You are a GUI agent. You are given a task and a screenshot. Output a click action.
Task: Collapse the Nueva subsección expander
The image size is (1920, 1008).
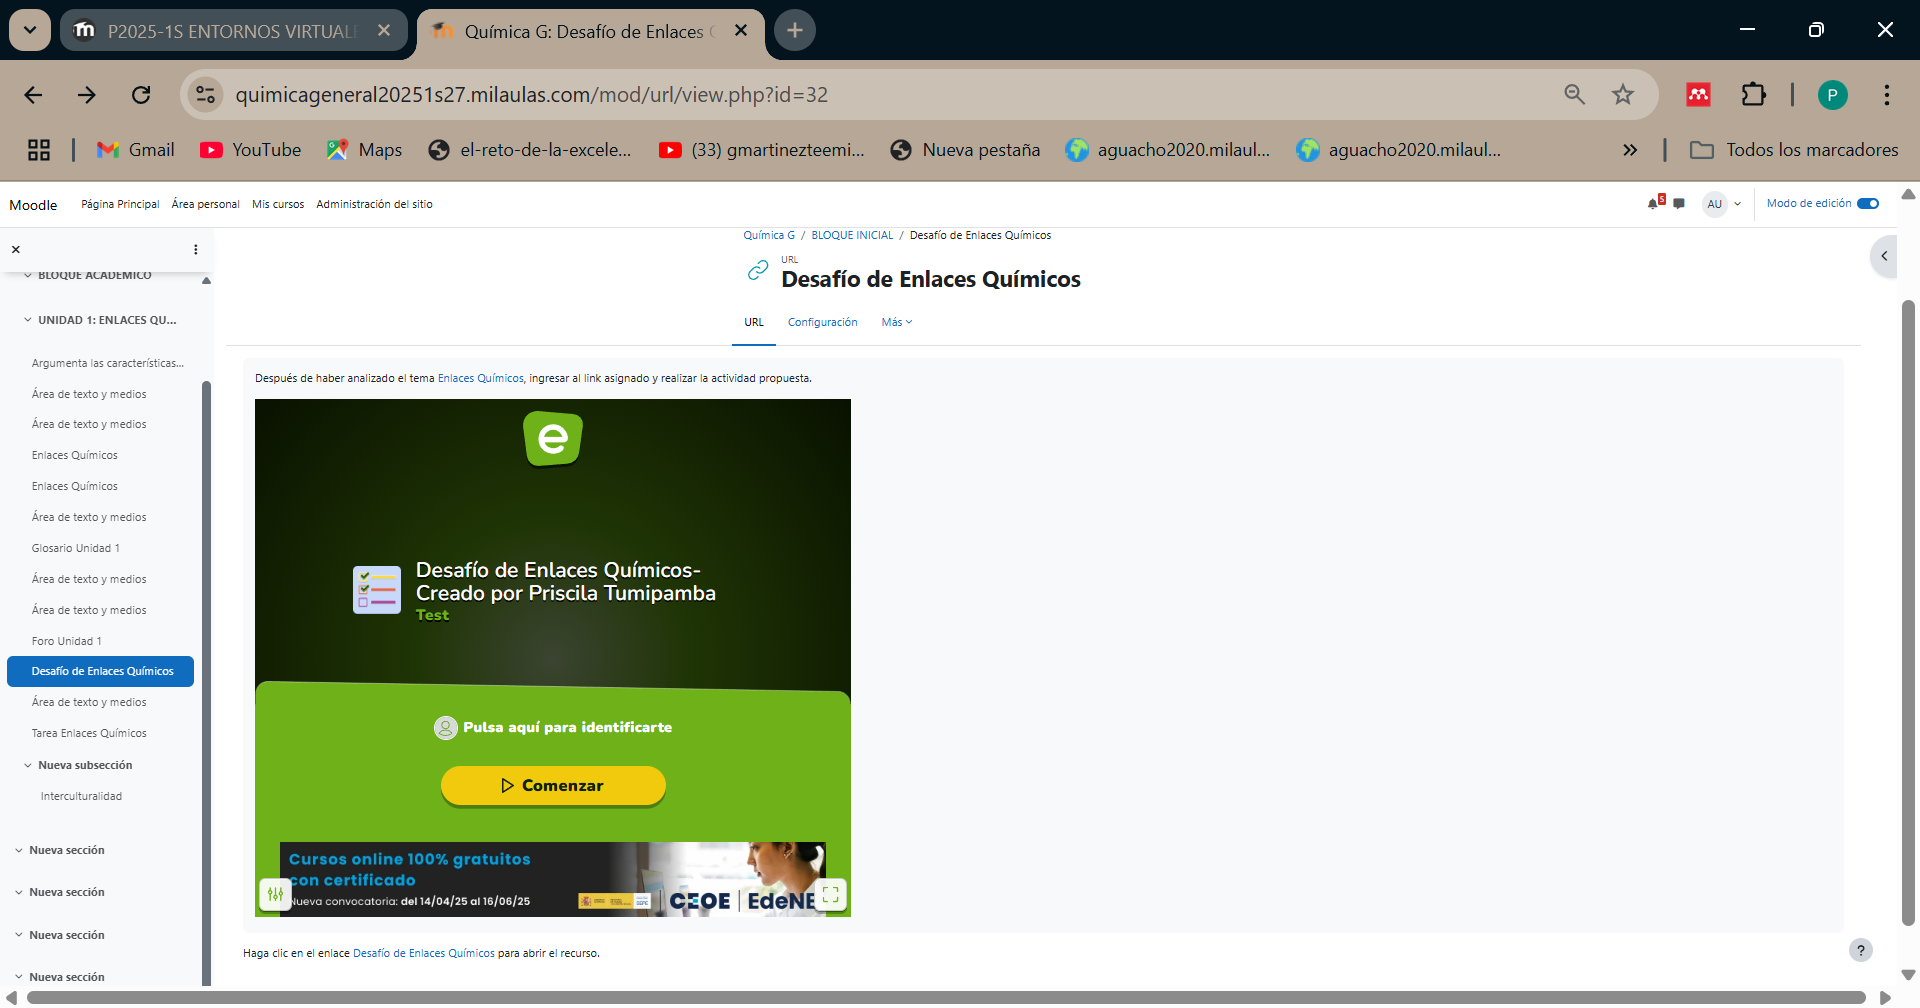click(x=28, y=765)
